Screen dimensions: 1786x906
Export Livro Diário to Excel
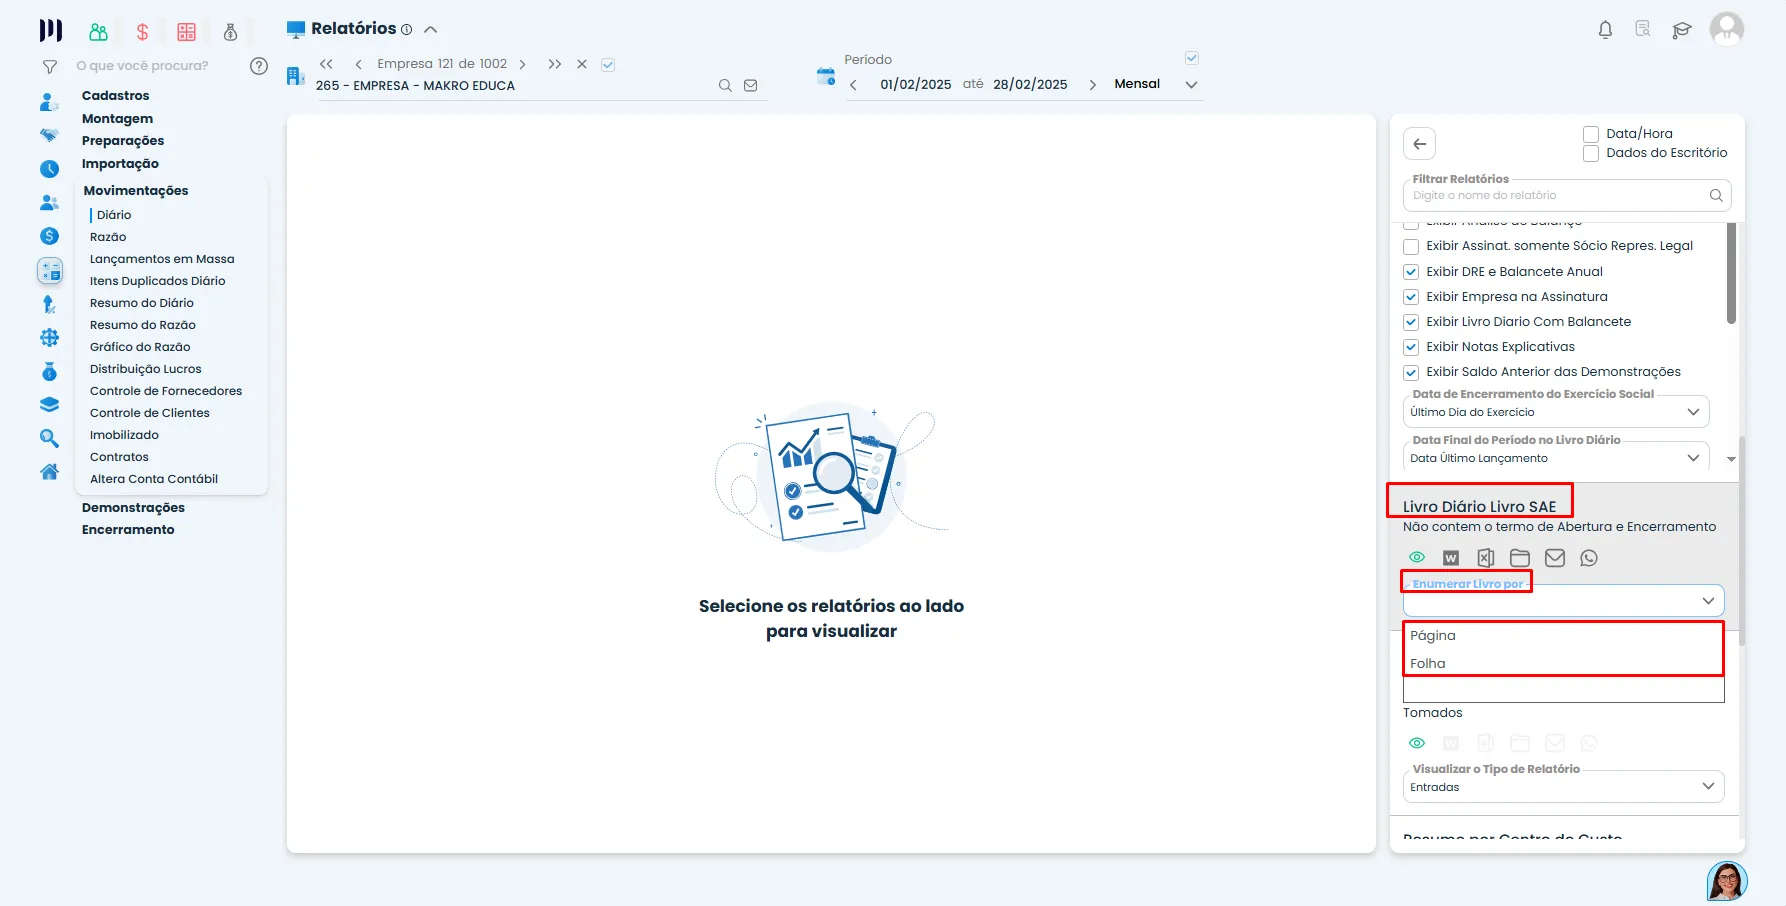tap(1486, 558)
